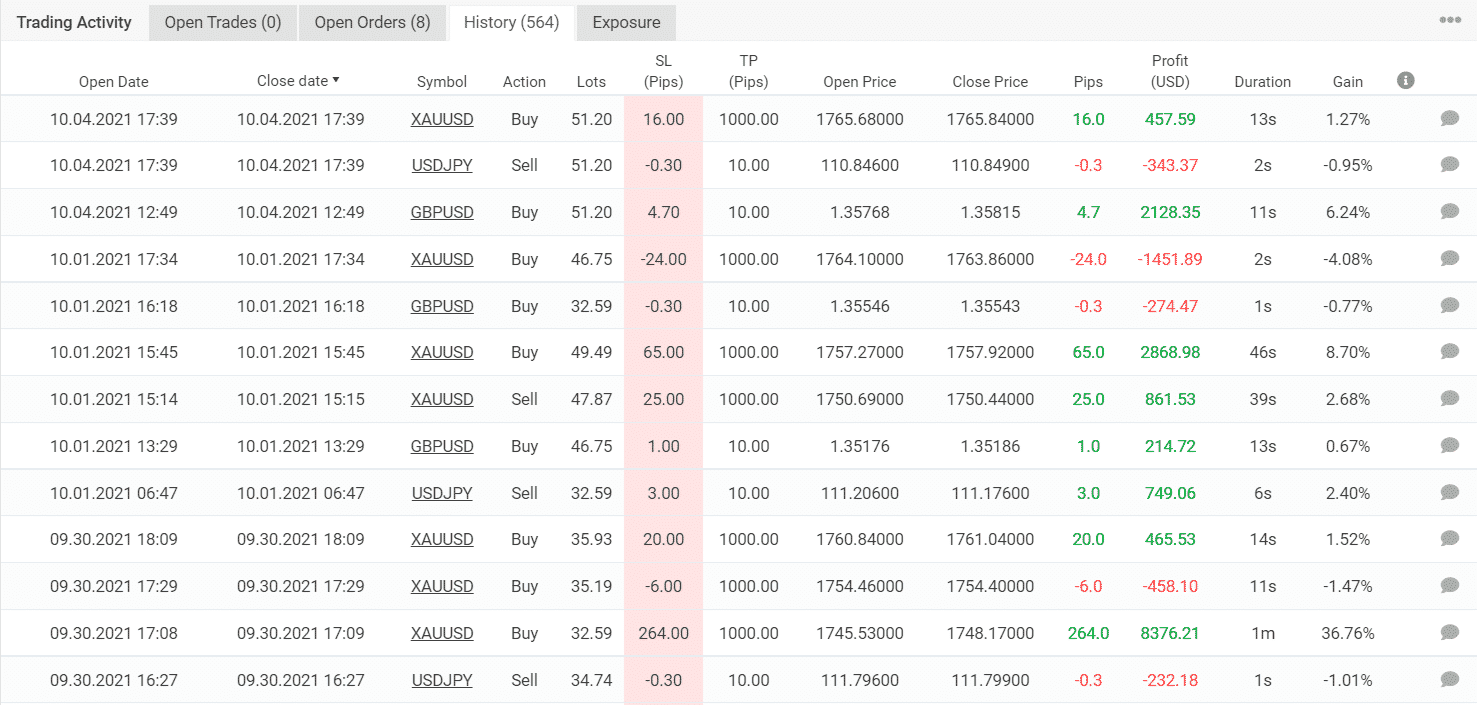Select the History (564) tab
The height and width of the screenshot is (705, 1477).
tap(511, 22)
